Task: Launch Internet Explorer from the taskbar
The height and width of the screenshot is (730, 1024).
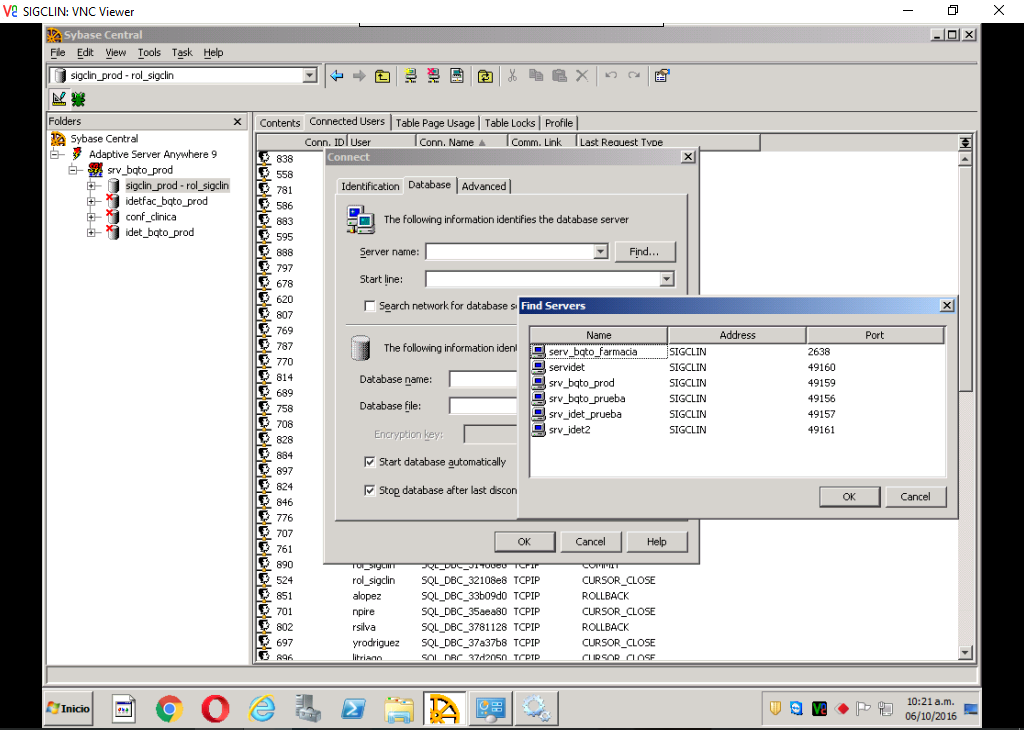Action: [261, 708]
